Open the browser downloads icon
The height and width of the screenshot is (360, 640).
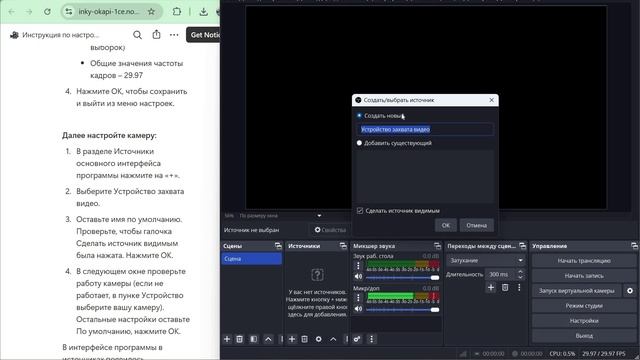[x=203, y=12]
